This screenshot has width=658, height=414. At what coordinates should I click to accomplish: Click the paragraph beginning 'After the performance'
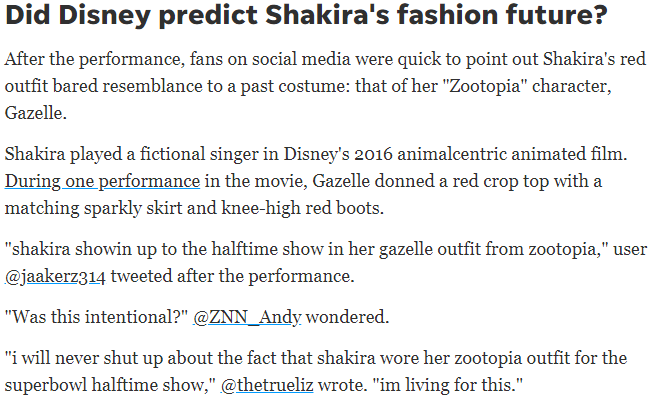coord(325,86)
